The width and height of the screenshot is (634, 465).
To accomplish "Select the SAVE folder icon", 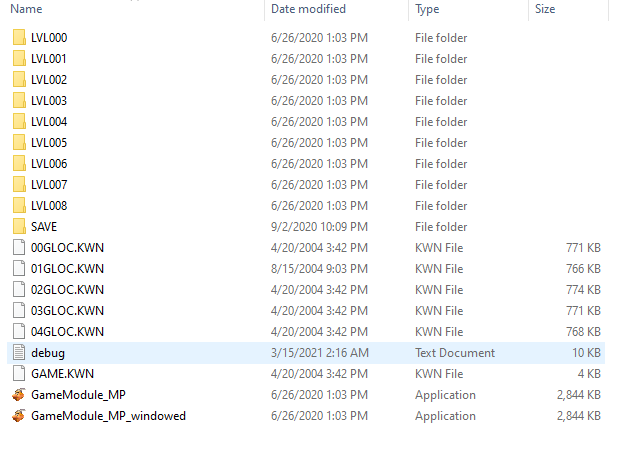I will click(19, 227).
